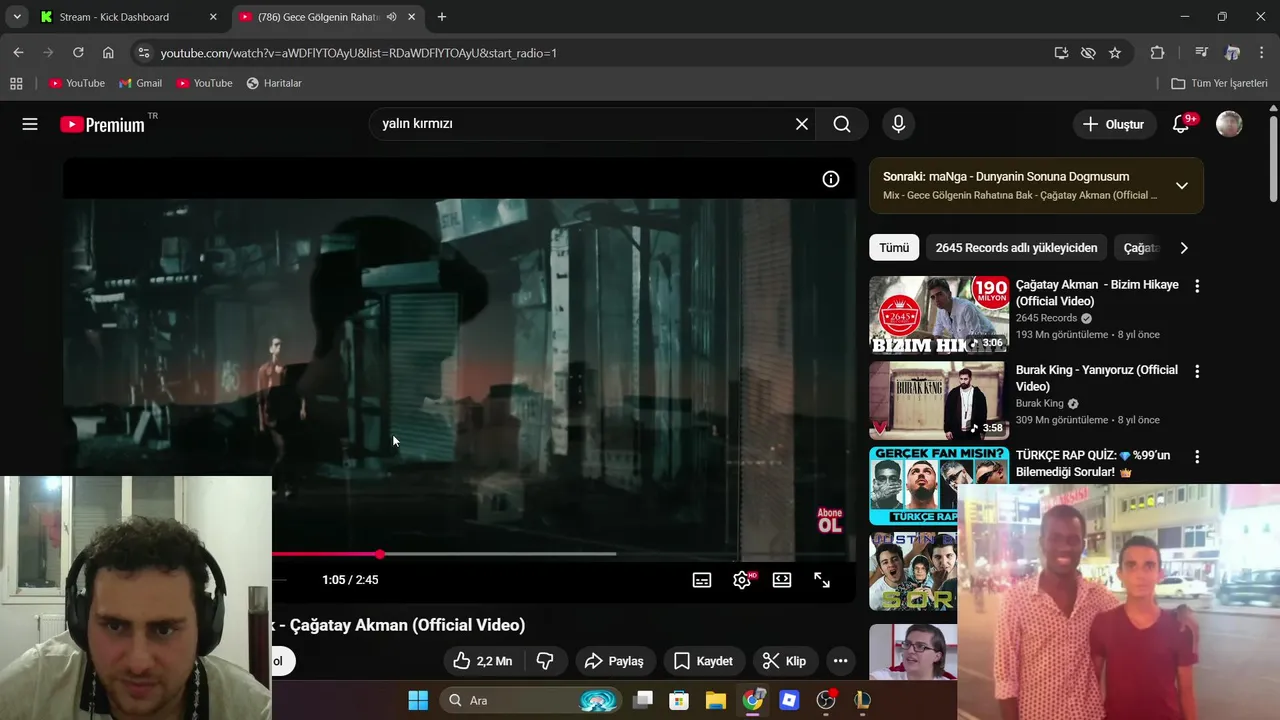
Task: Close the Kick Dashboard tab
Action: (213, 17)
